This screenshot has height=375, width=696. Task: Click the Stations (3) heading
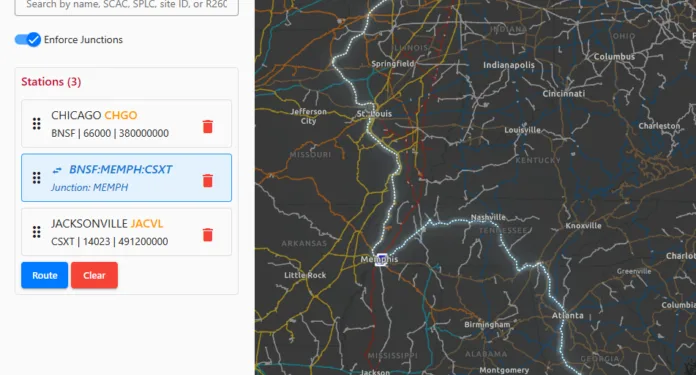coord(51,82)
